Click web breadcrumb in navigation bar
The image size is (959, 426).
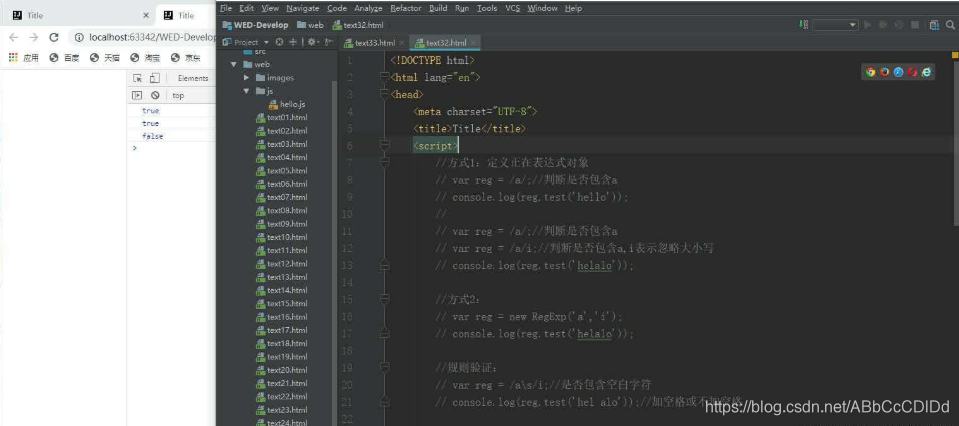point(310,25)
